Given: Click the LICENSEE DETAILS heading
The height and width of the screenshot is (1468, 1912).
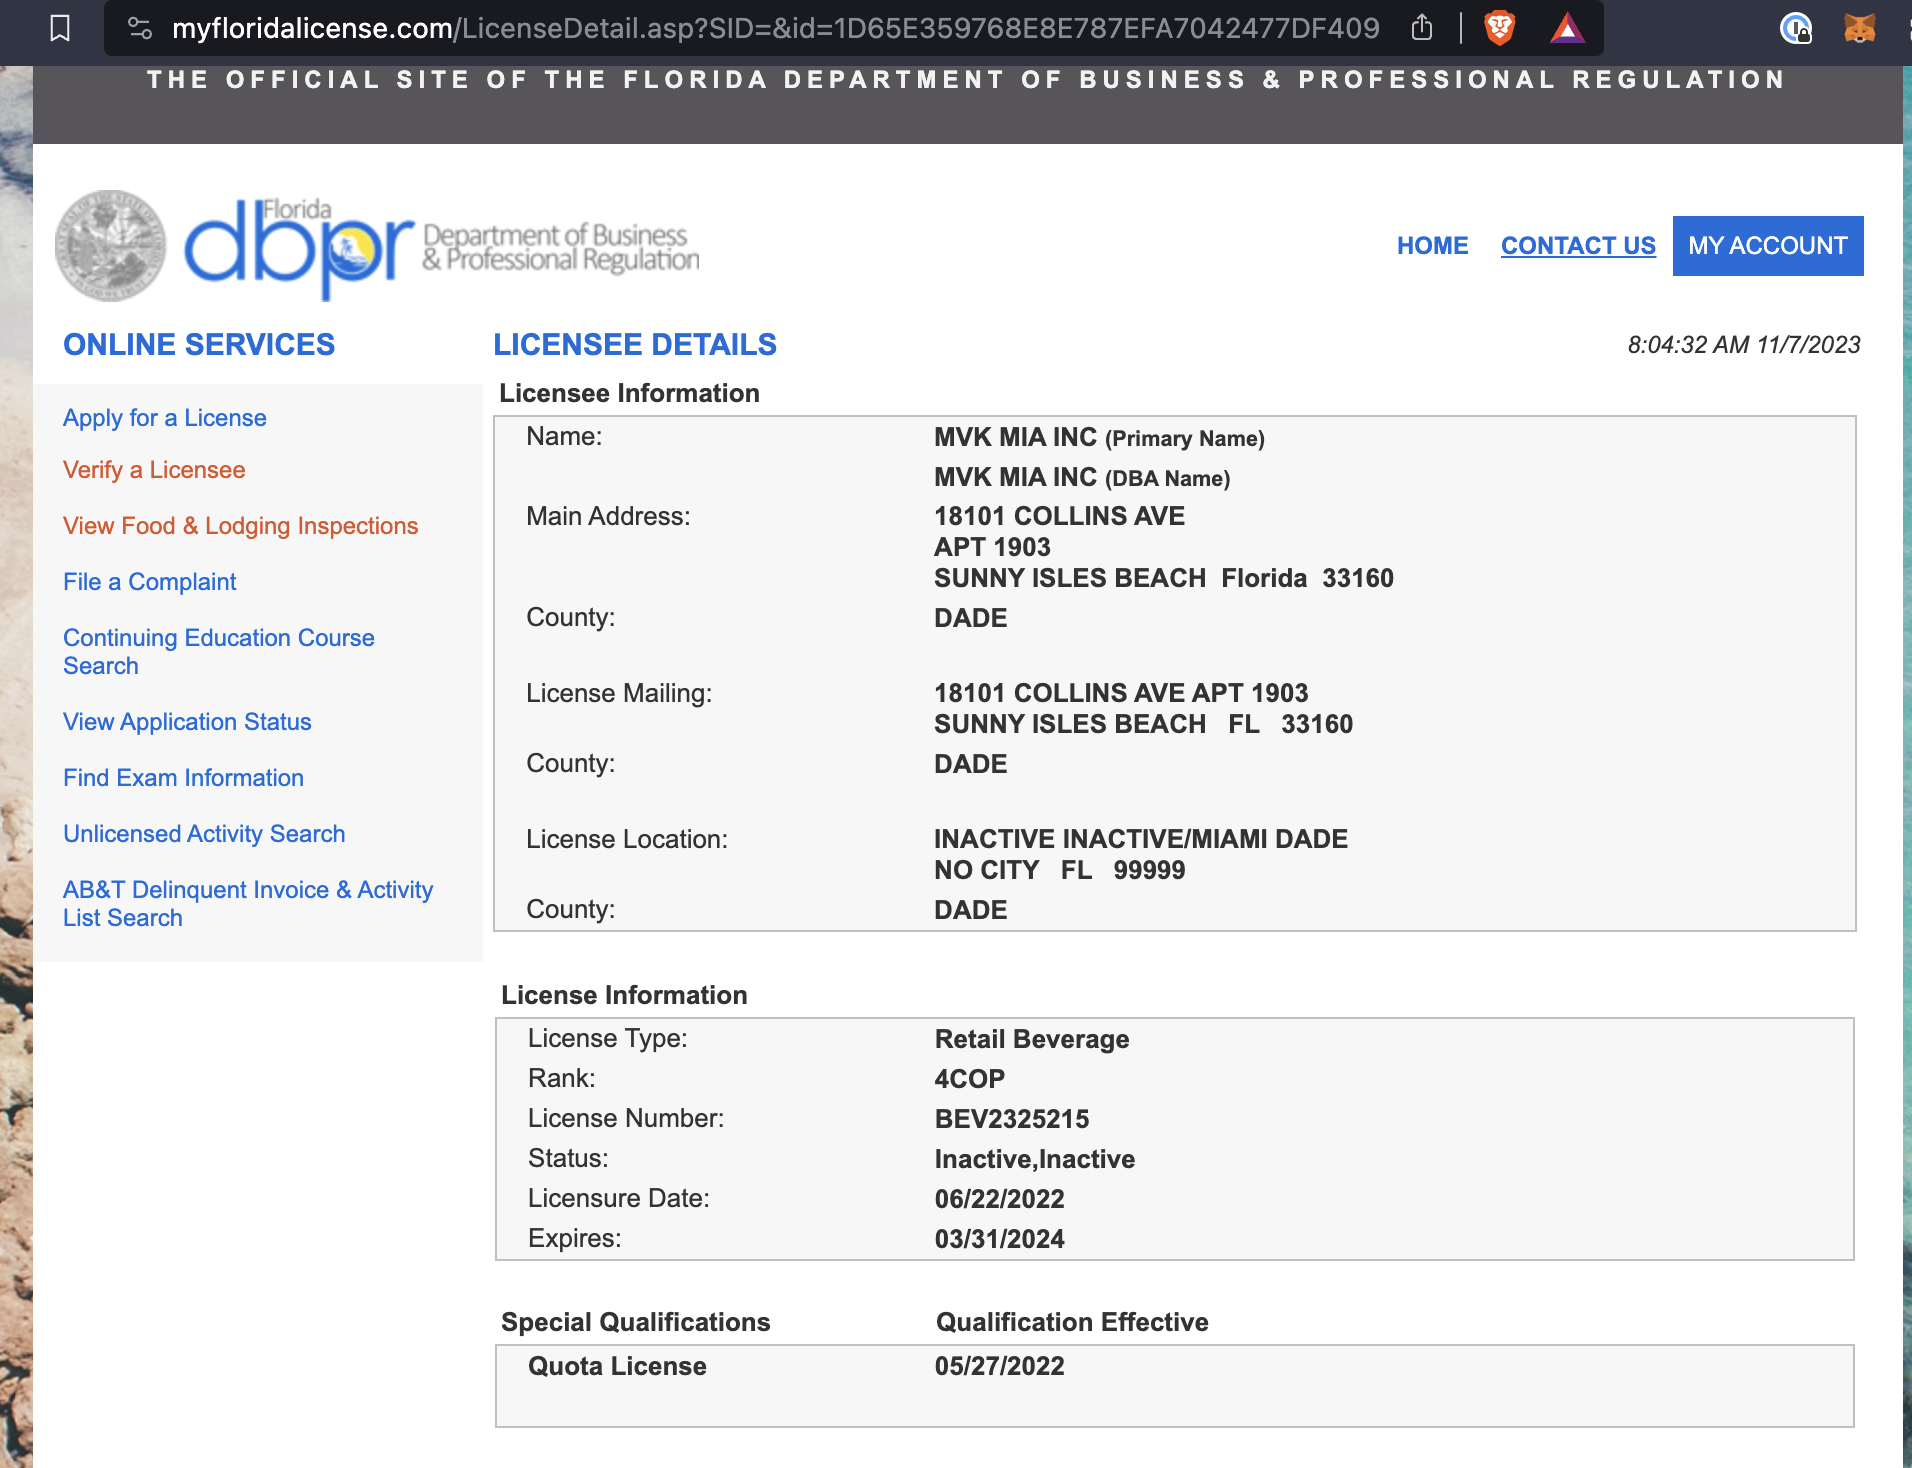Looking at the screenshot, I should point(635,345).
